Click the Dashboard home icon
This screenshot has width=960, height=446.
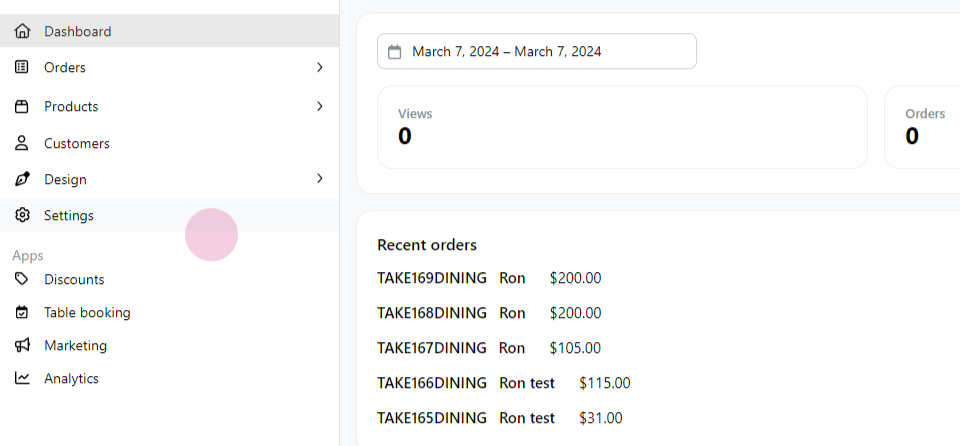coord(22,31)
